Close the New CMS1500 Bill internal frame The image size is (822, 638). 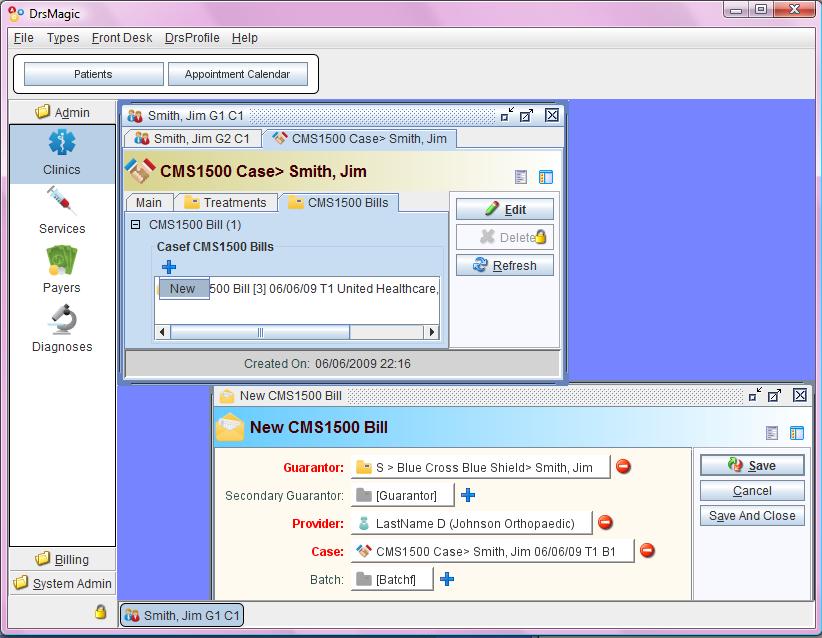tap(799, 395)
